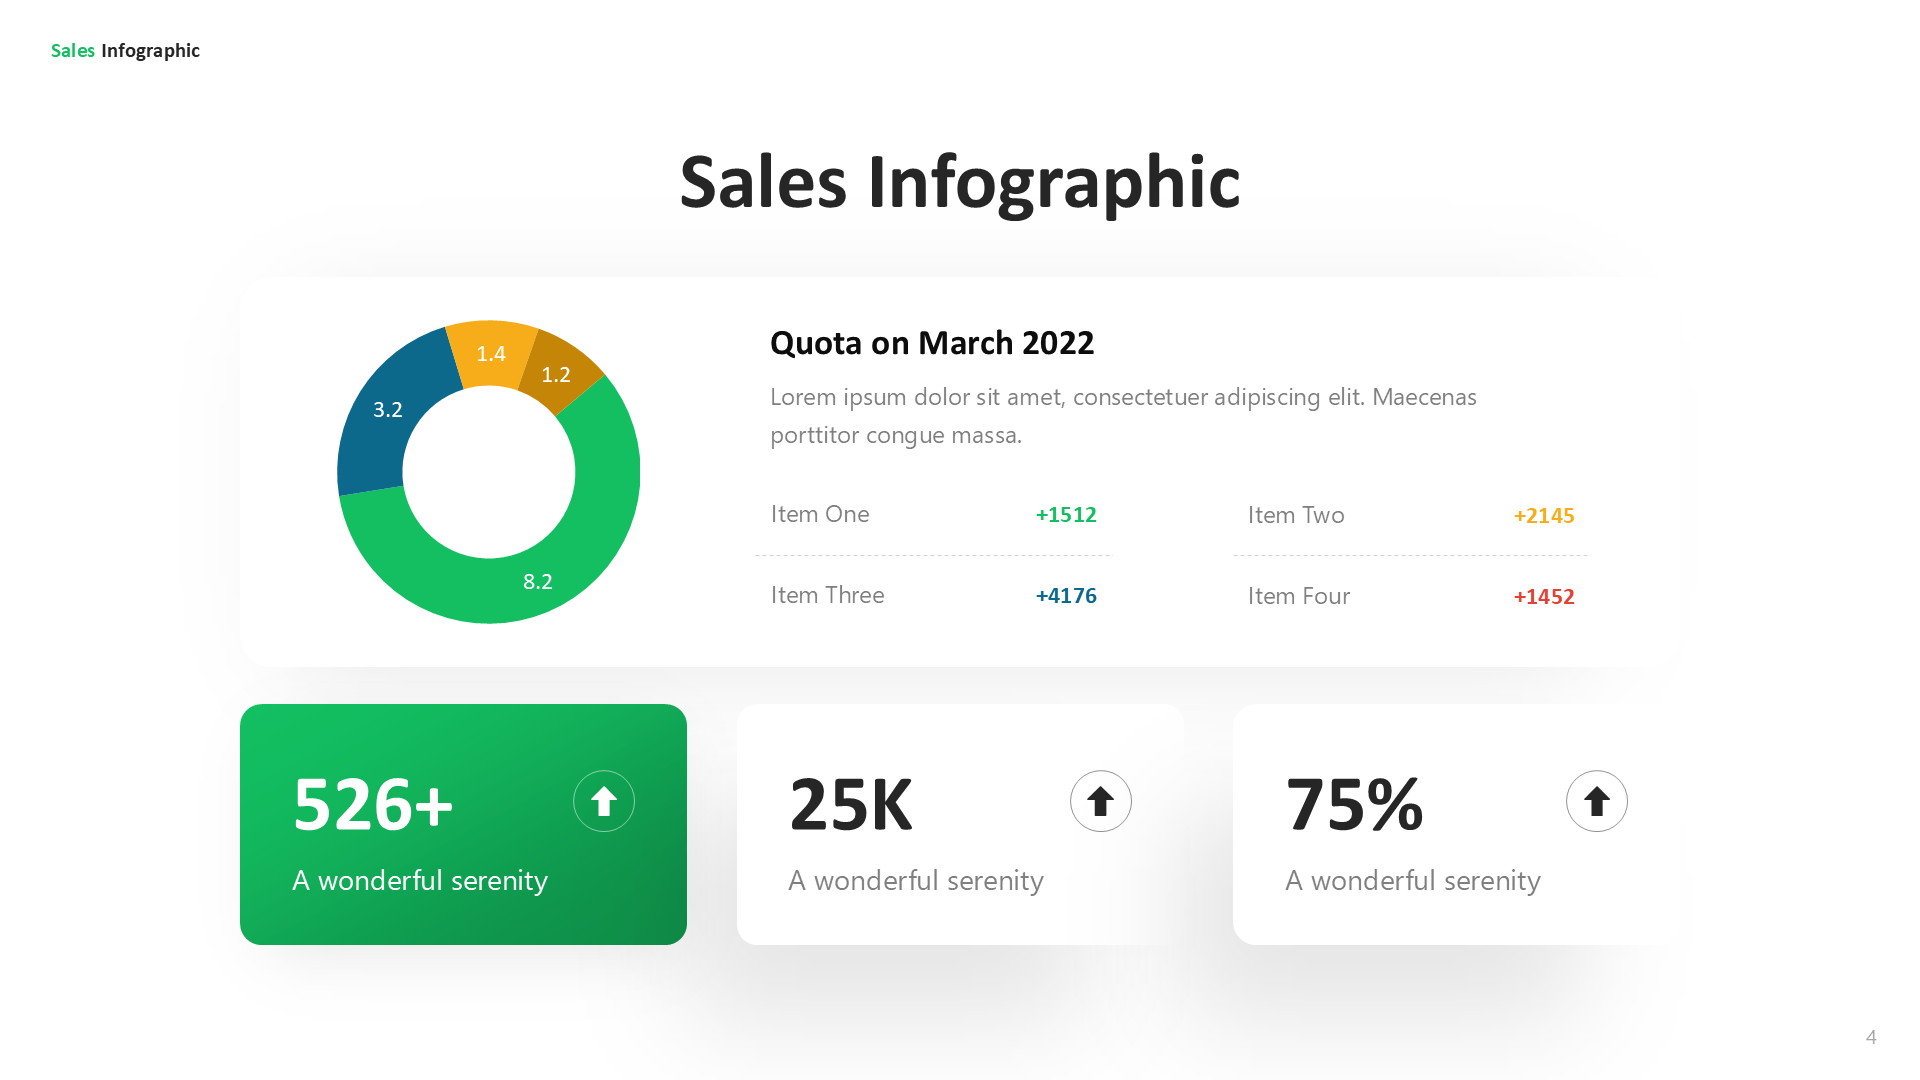Select the blue 3.2 donut chart segment
The image size is (1920, 1080).
385,420
